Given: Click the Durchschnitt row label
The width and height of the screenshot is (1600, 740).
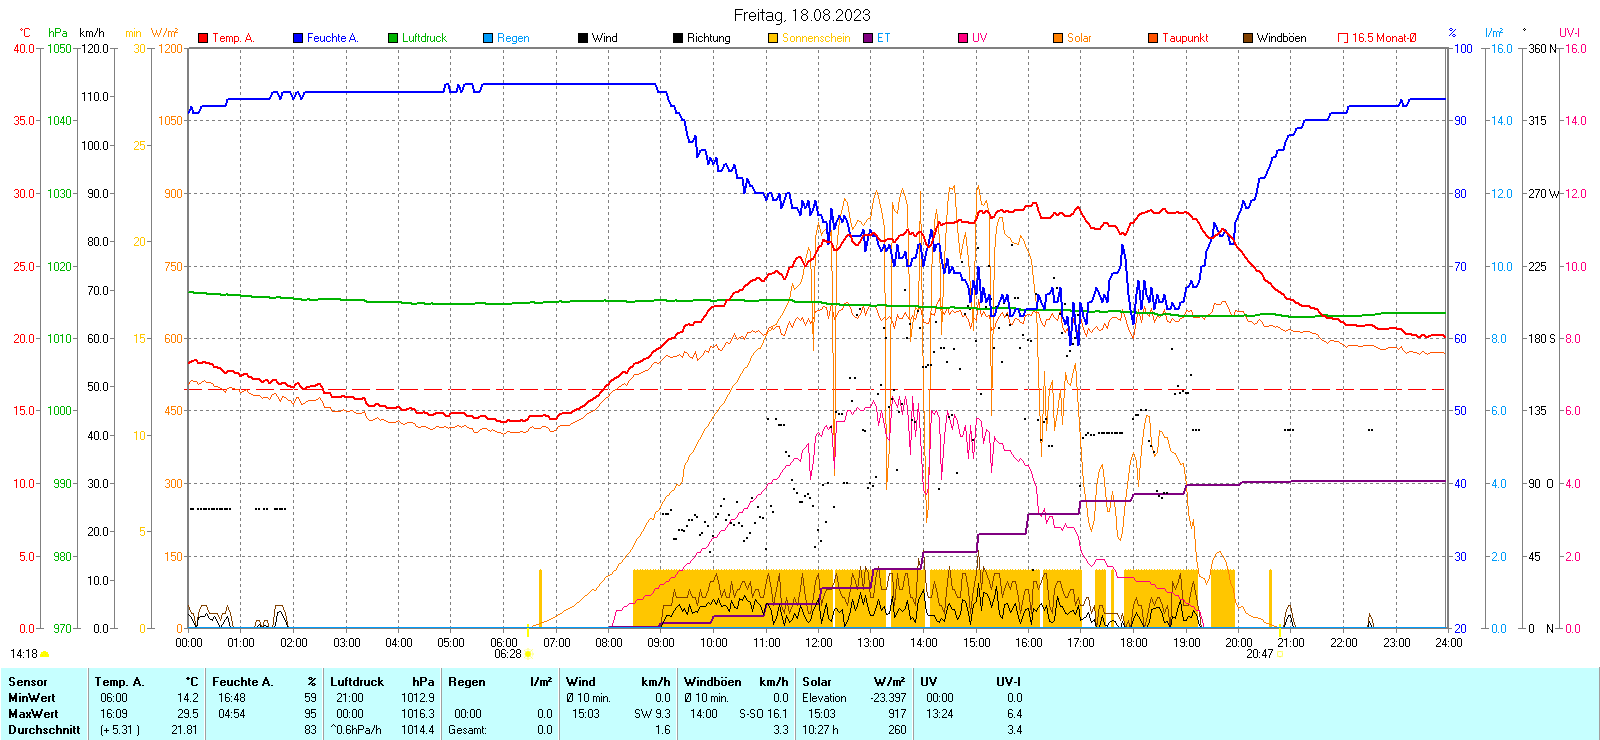Looking at the screenshot, I should click(x=44, y=730).
